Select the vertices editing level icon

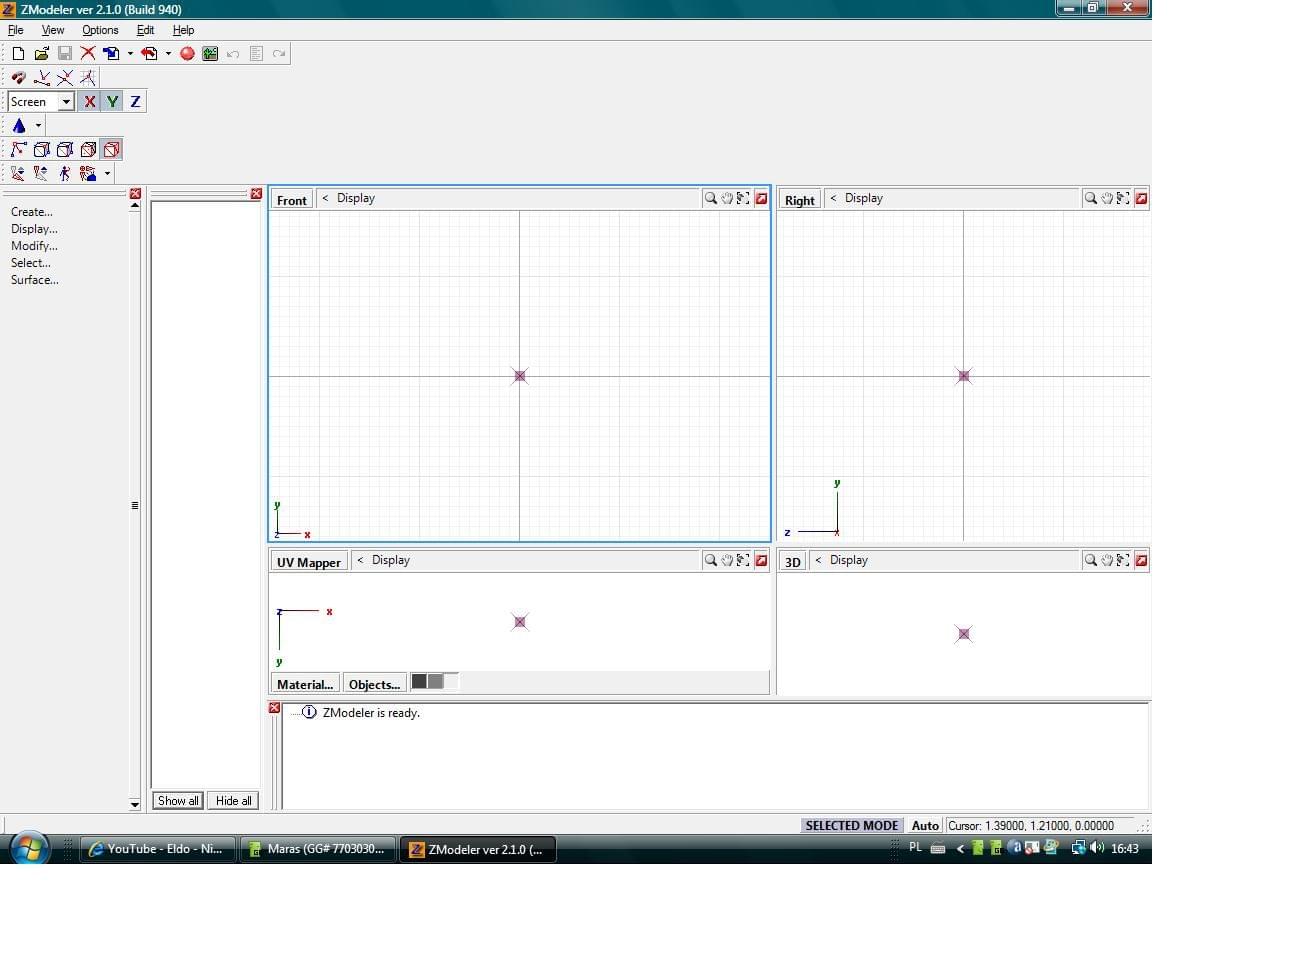point(18,150)
